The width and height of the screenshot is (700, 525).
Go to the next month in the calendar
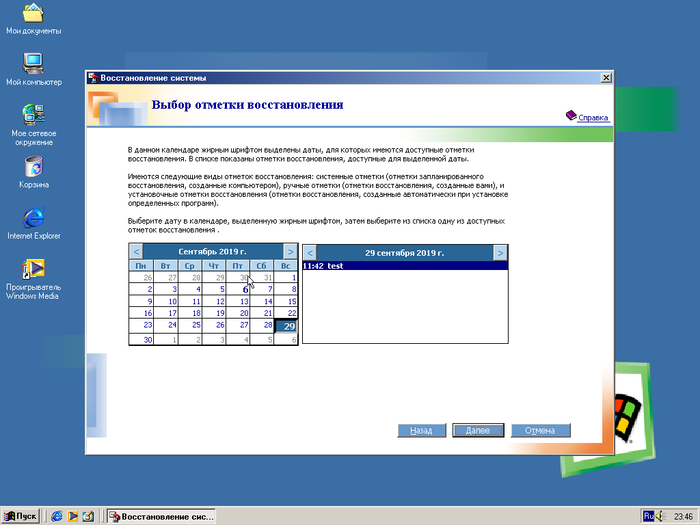point(290,252)
